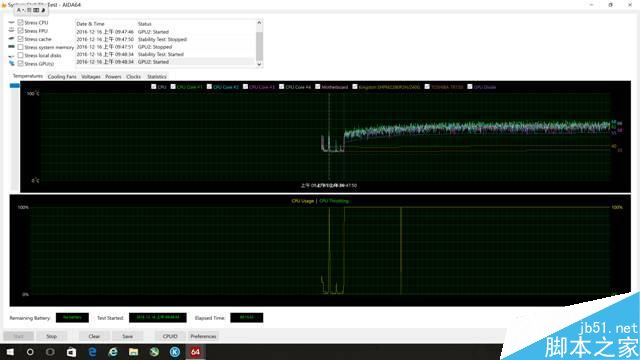
Task: Open the Preferences dialog
Action: point(203,336)
